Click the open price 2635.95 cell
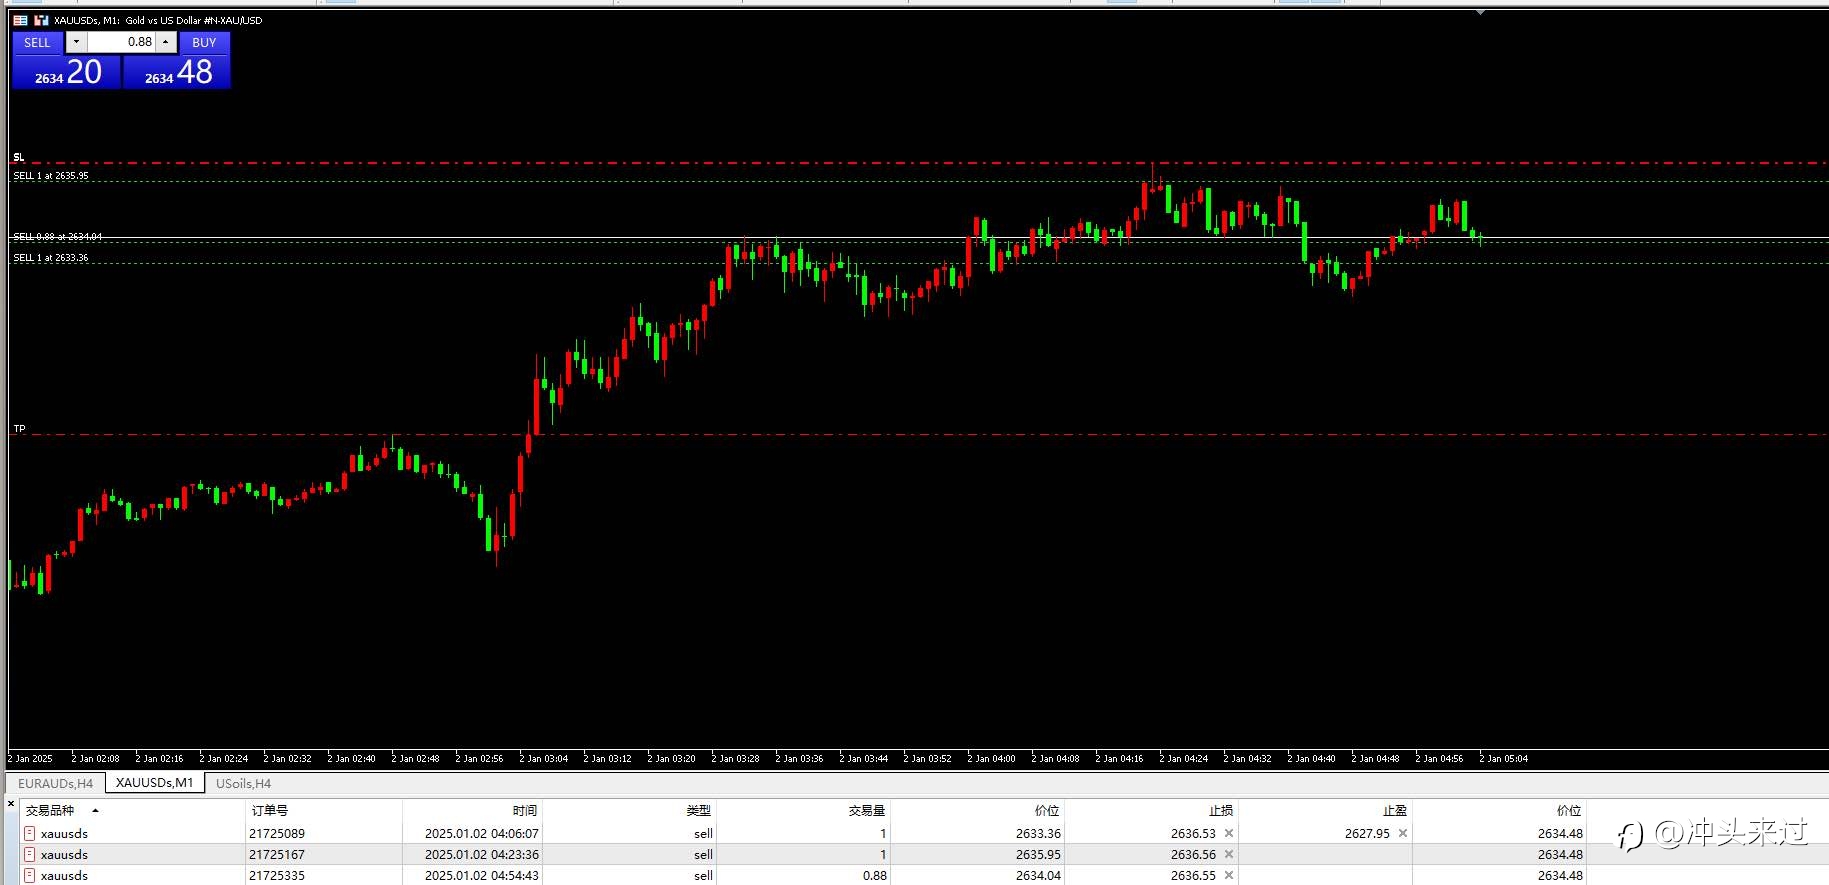Viewport: 1829px width, 885px height. (x=1038, y=854)
